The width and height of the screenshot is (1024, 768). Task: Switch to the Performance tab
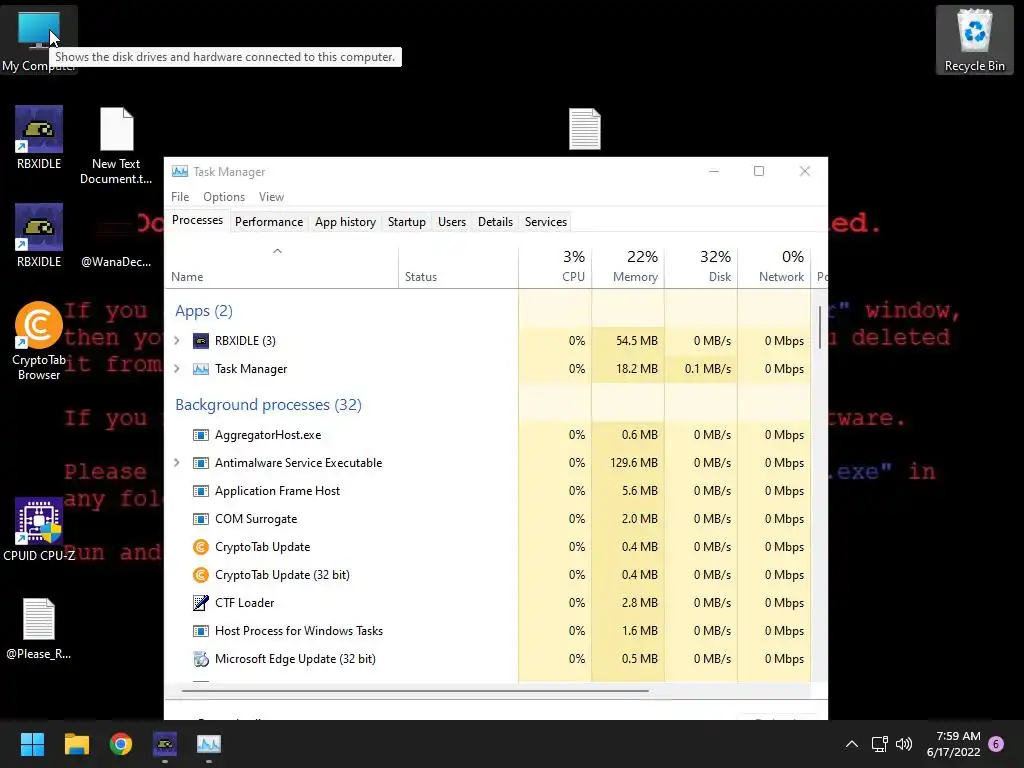tap(269, 222)
